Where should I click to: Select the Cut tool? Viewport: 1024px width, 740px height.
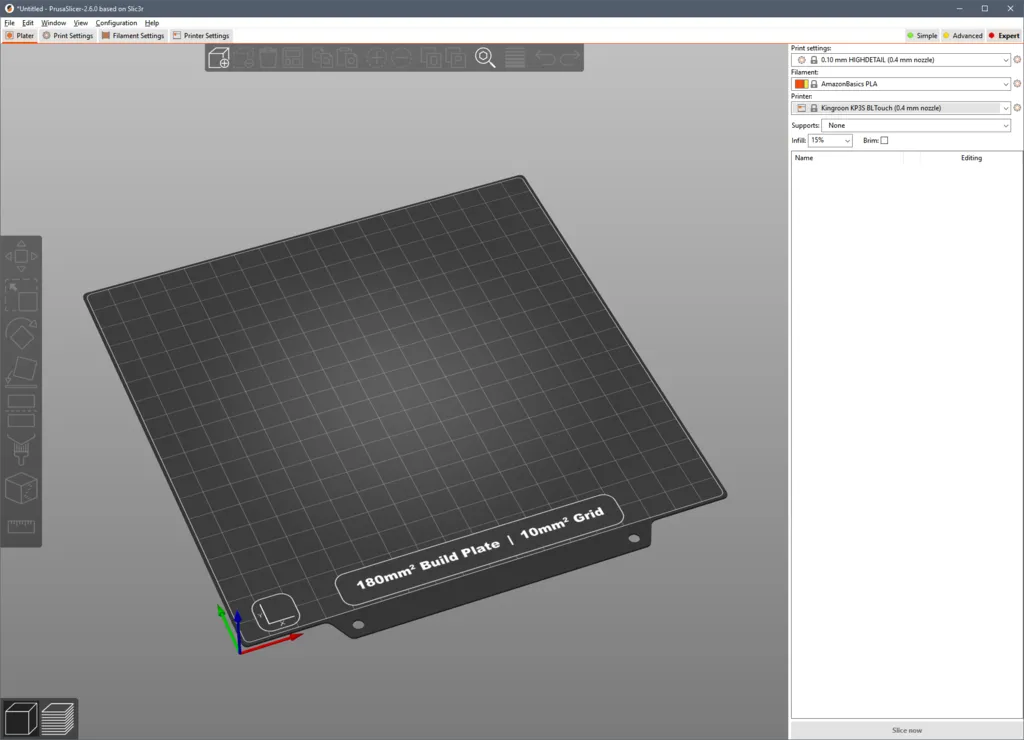[21, 410]
